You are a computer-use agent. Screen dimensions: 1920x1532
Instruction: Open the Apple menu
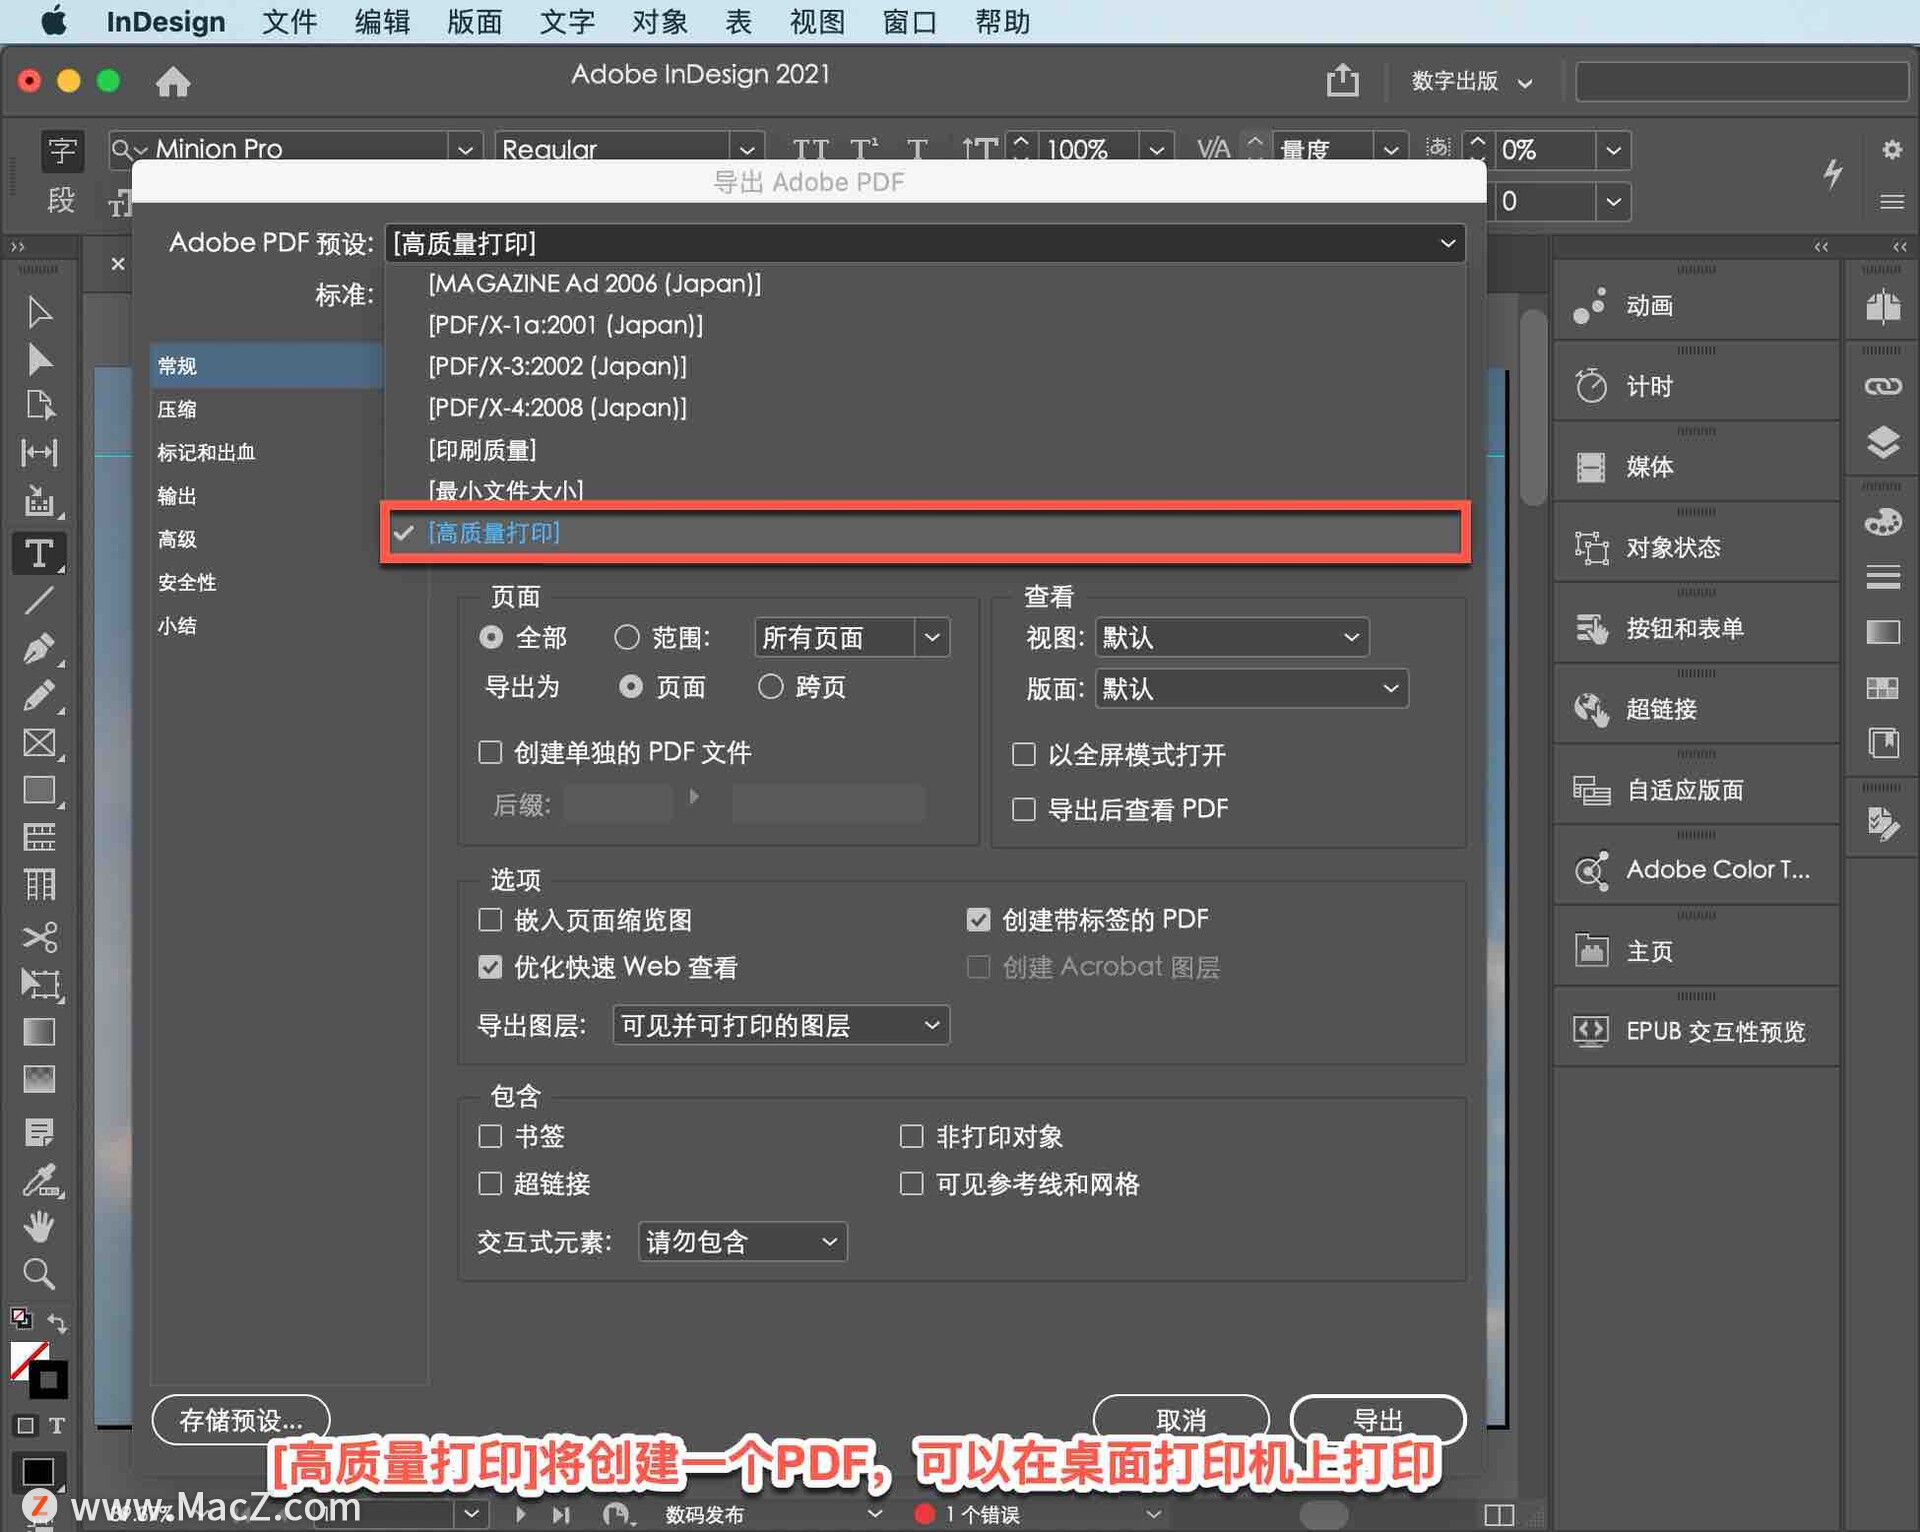[53, 22]
